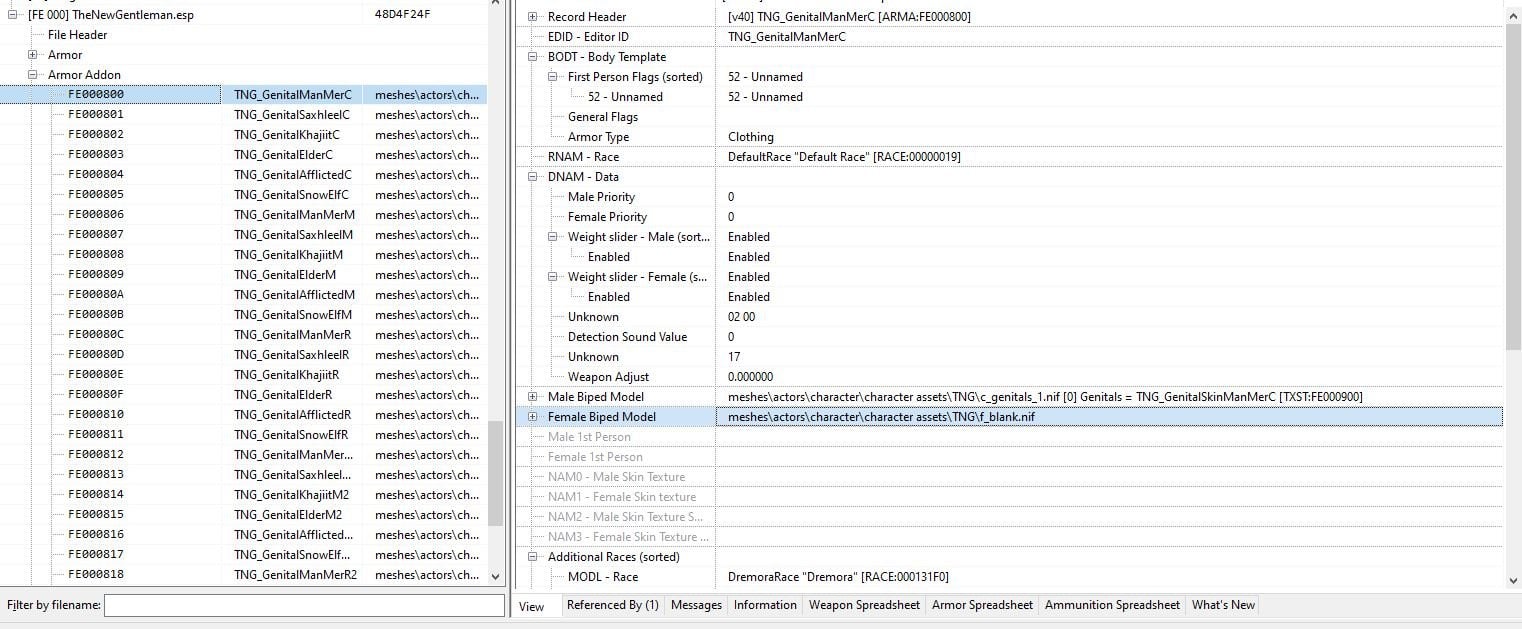Open the What's New tab

1223,605
